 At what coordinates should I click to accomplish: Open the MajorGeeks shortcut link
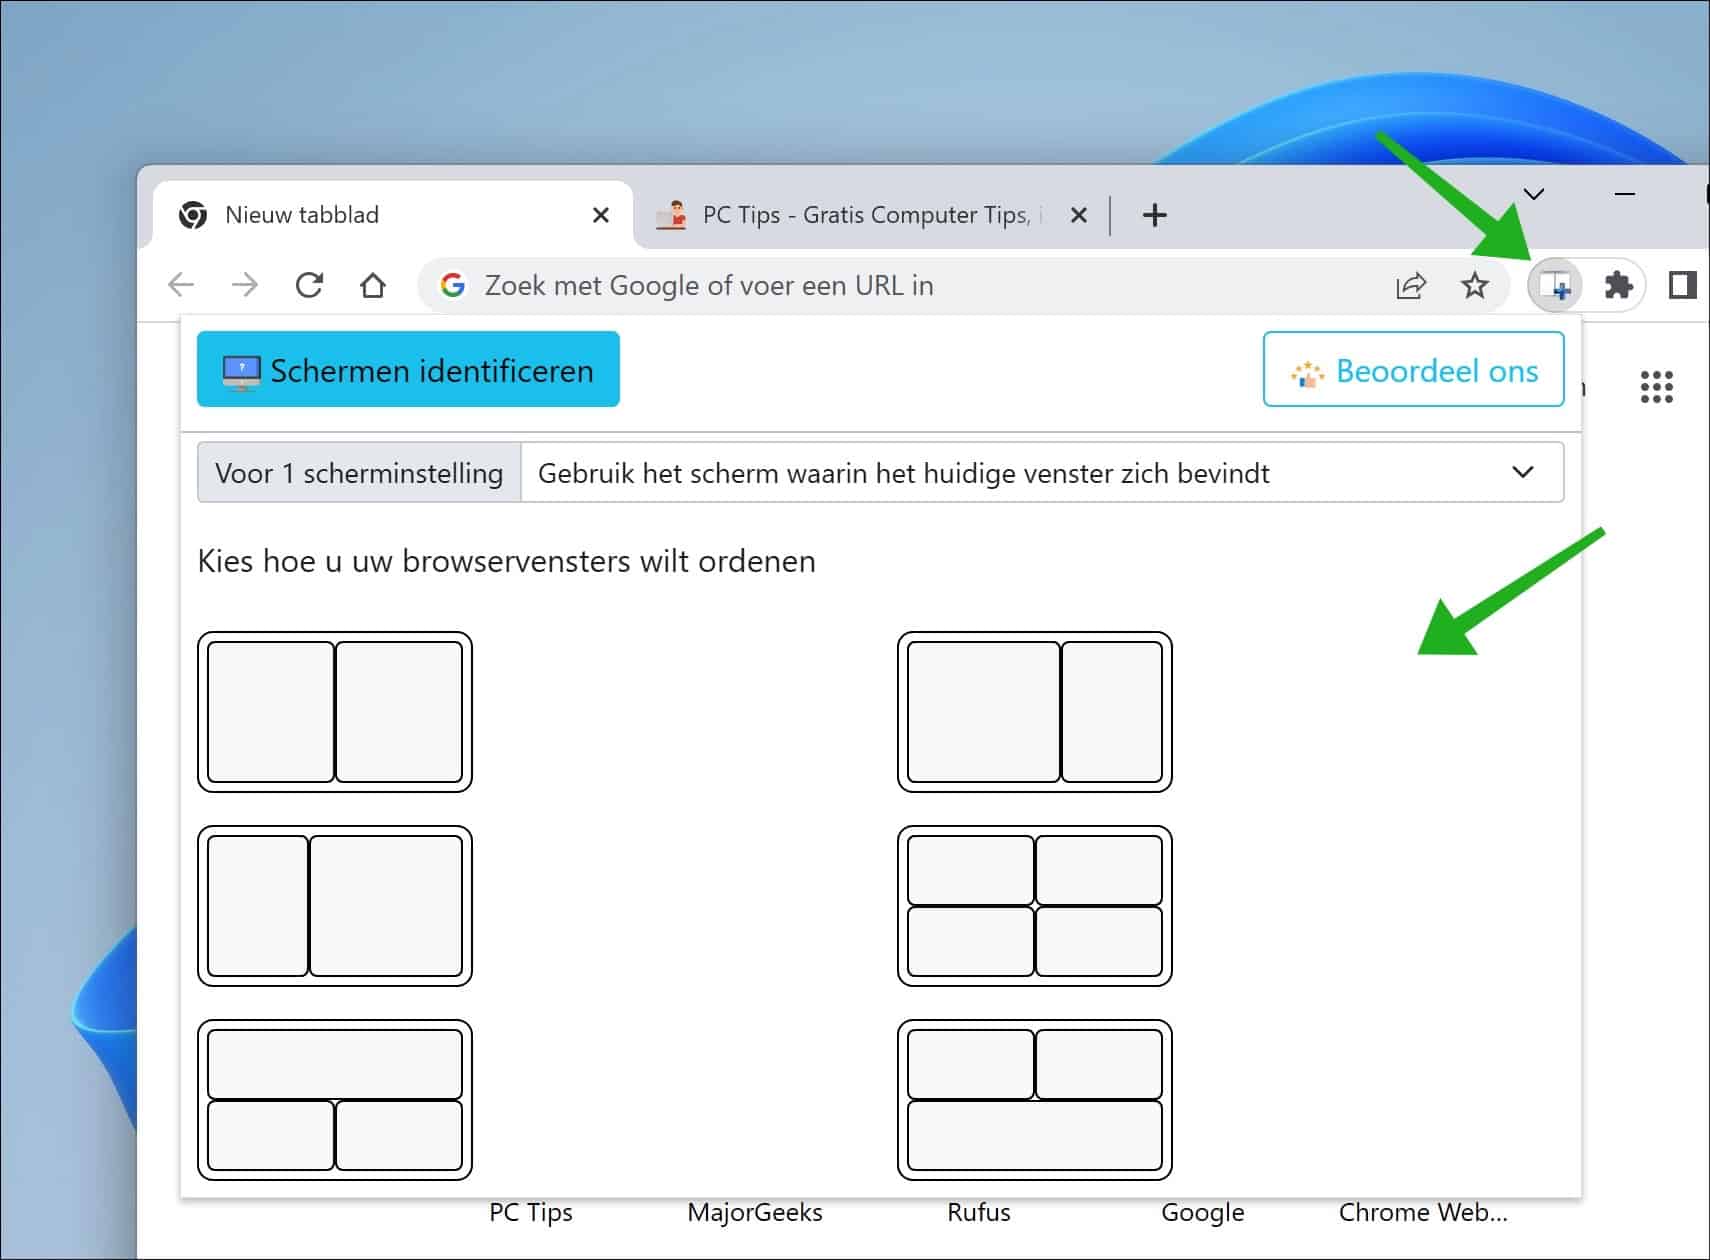coord(755,1212)
